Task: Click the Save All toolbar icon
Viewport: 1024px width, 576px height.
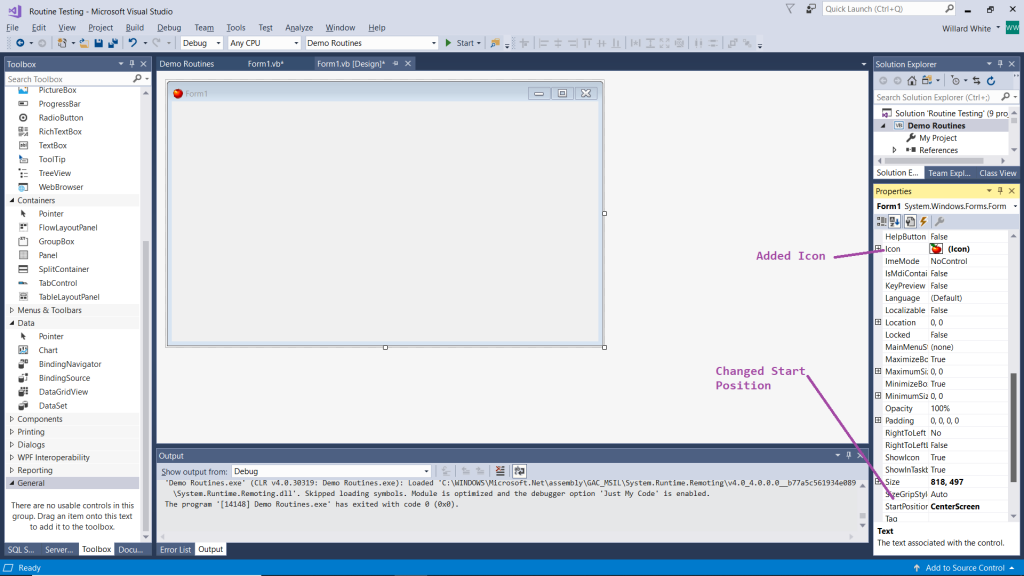Action: pos(113,43)
